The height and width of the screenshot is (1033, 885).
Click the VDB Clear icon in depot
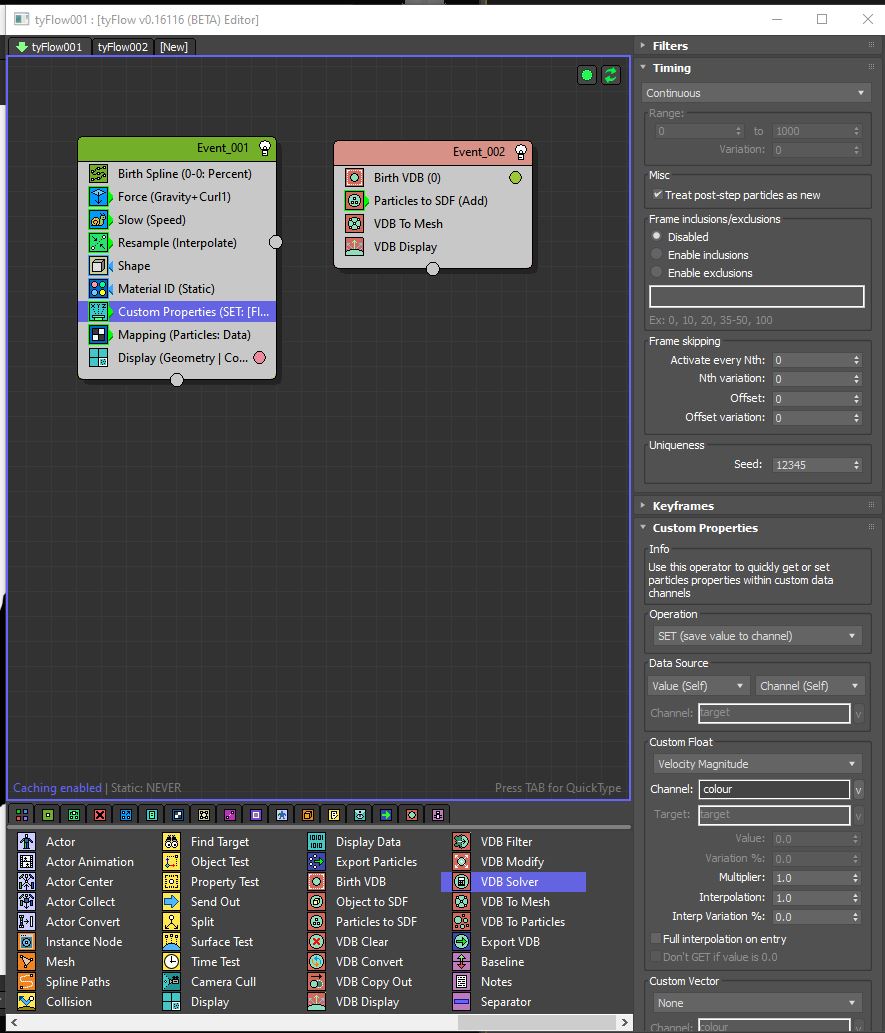pyautogui.click(x=316, y=942)
